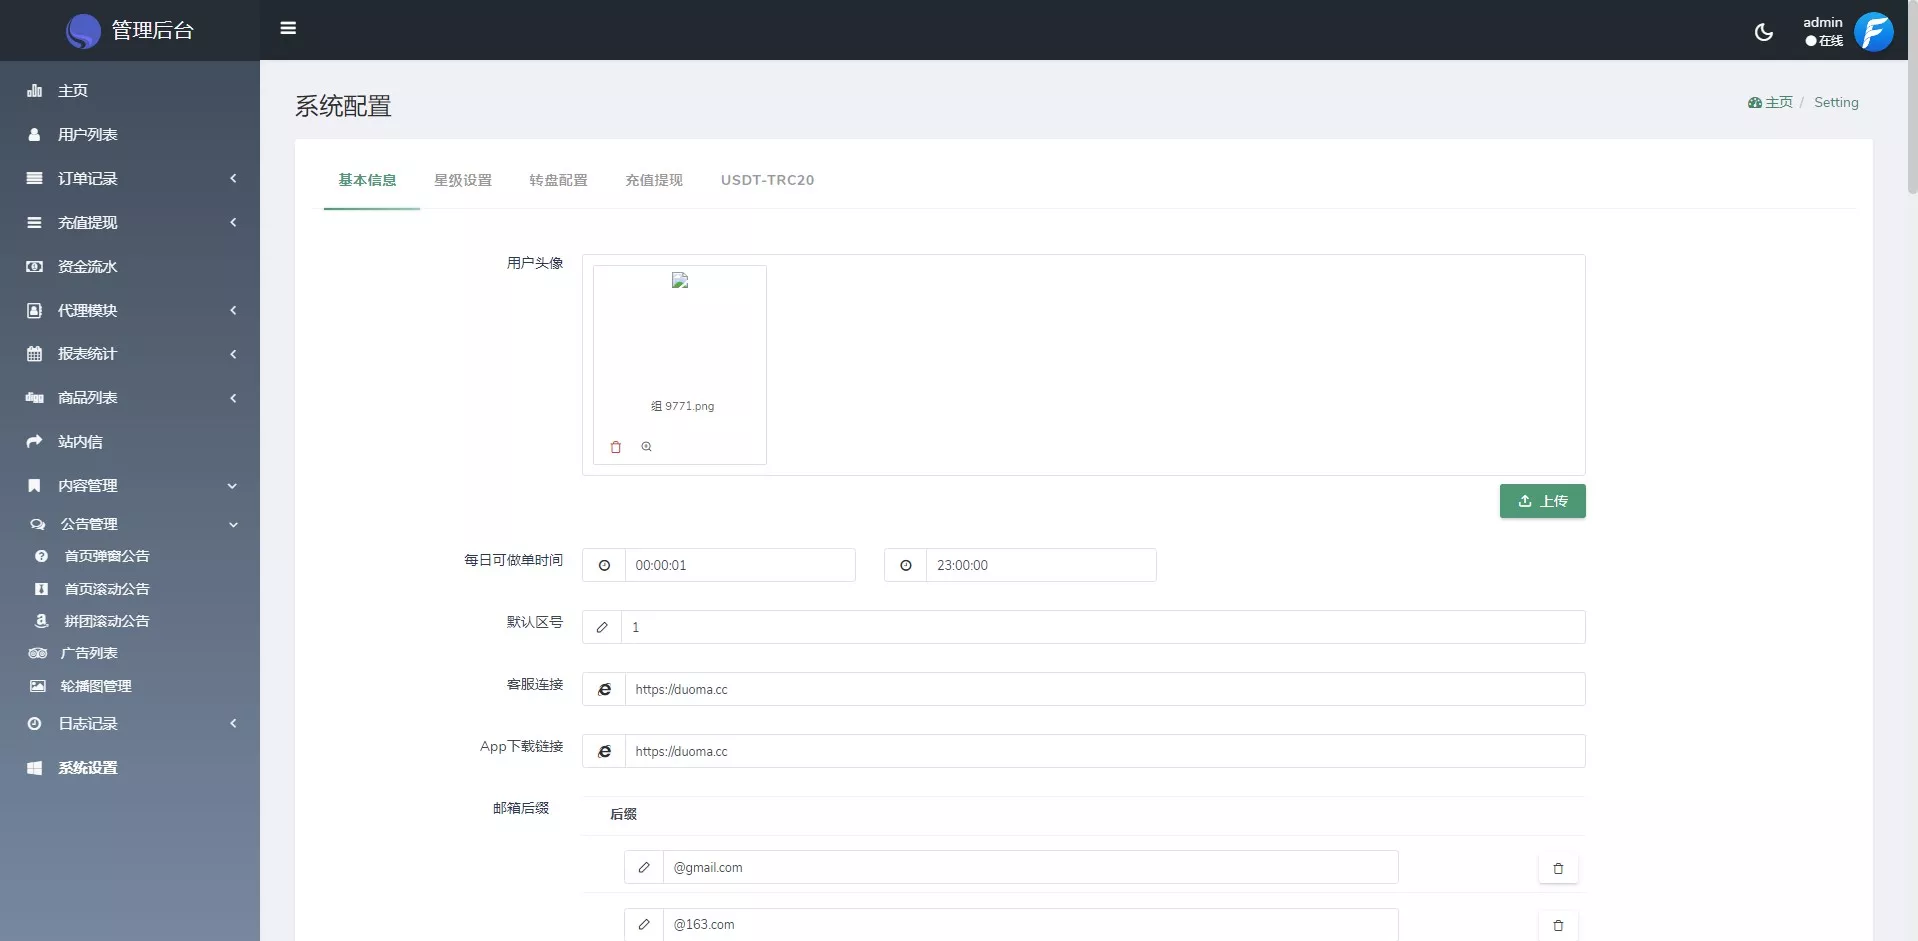Open 轮播图管理 from the sidebar

click(x=97, y=686)
